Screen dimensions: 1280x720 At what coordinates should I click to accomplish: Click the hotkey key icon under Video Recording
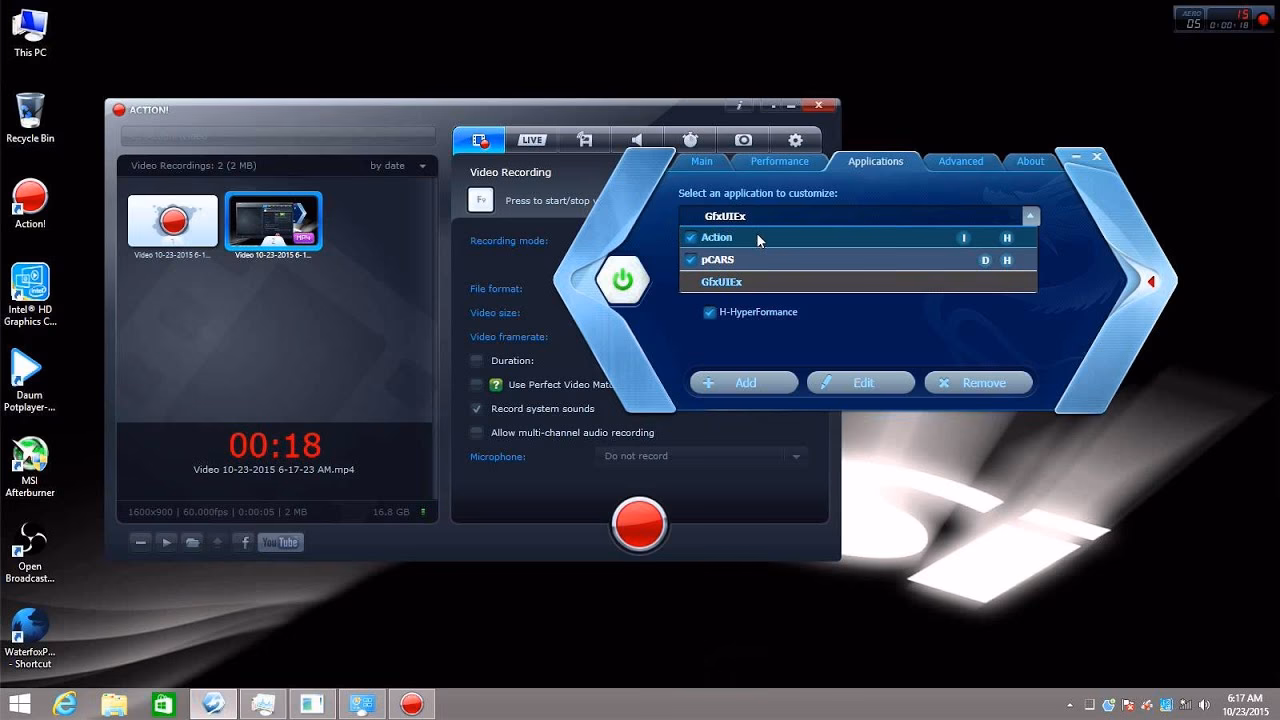click(x=481, y=200)
